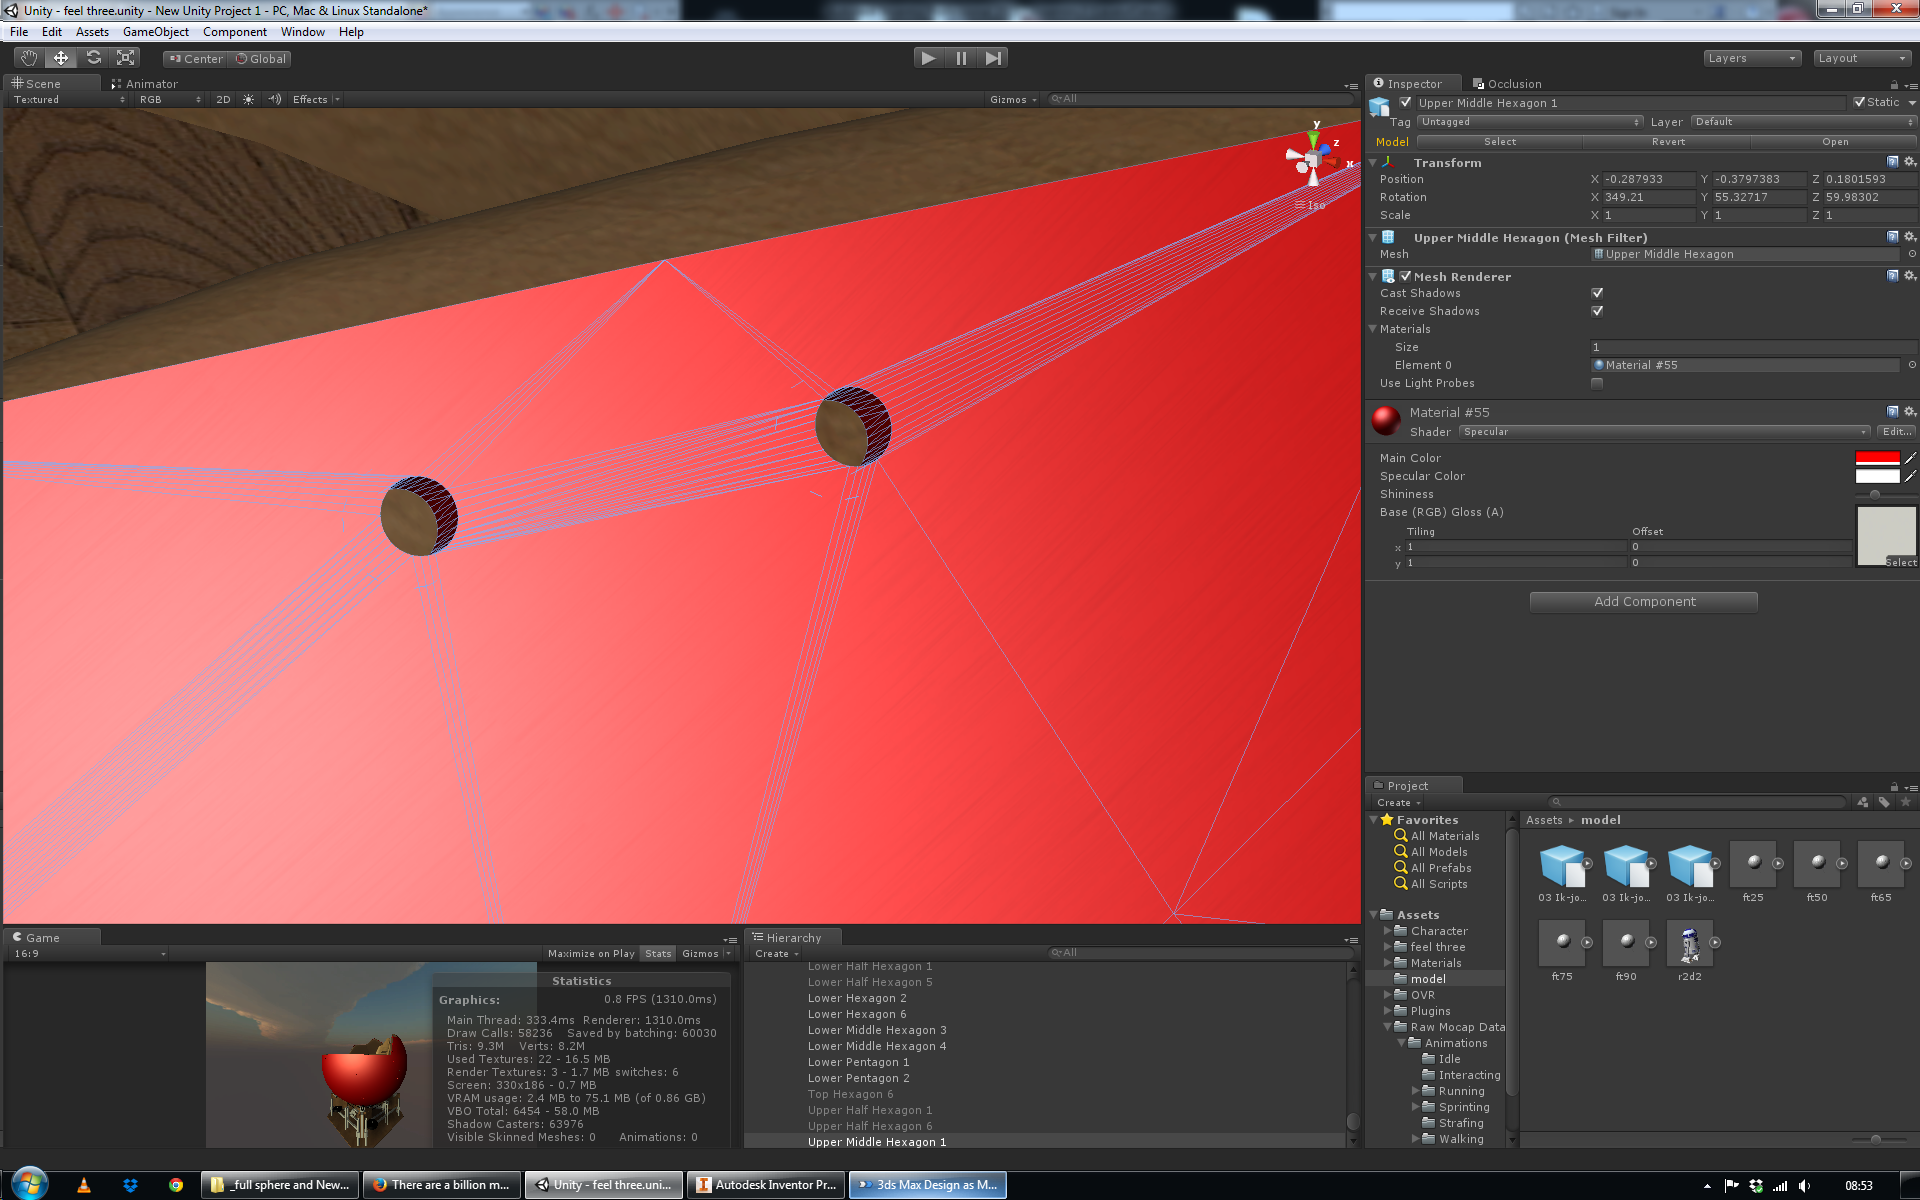Toggle Receive Shadows checkbox
1920x1200 pixels.
point(1597,311)
